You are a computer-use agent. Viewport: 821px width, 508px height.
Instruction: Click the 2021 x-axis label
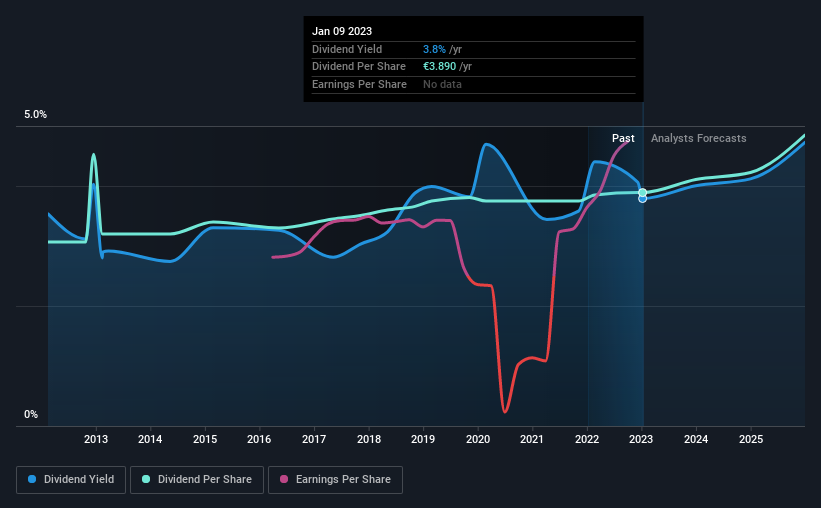[x=532, y=439]
